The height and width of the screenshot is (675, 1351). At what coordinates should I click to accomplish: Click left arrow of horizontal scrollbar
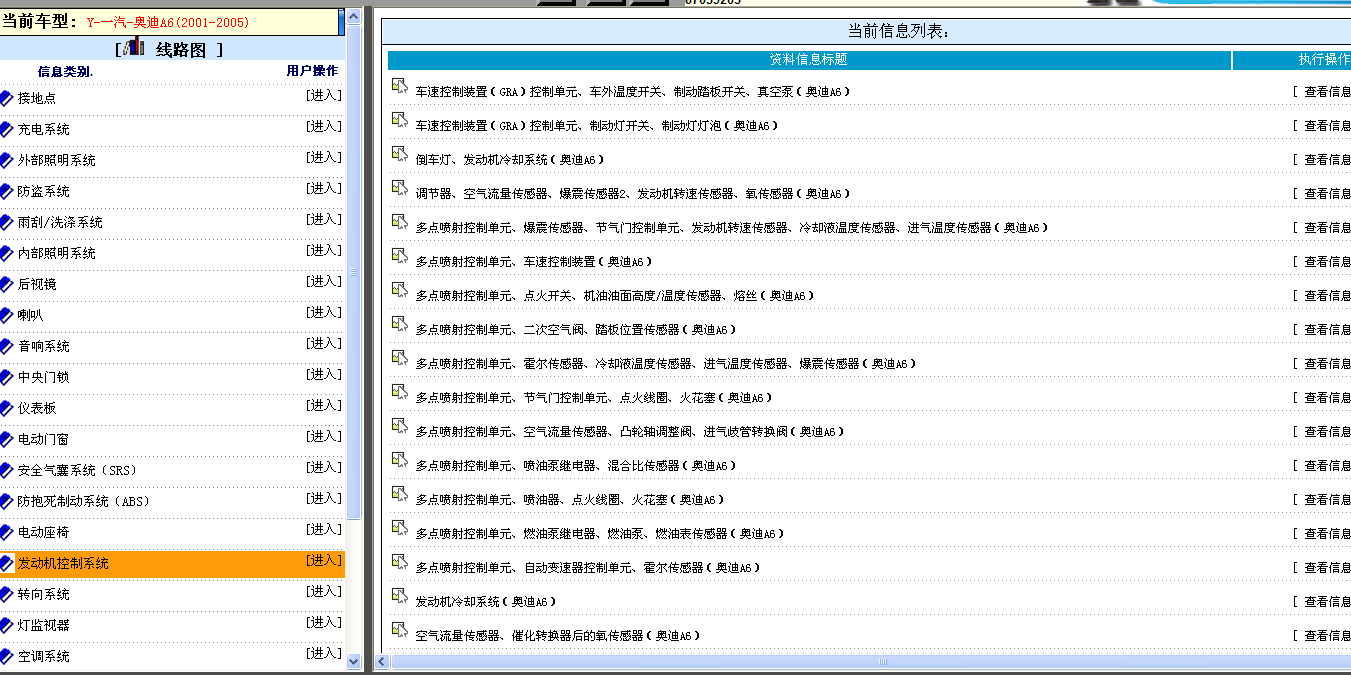[382, 662]
